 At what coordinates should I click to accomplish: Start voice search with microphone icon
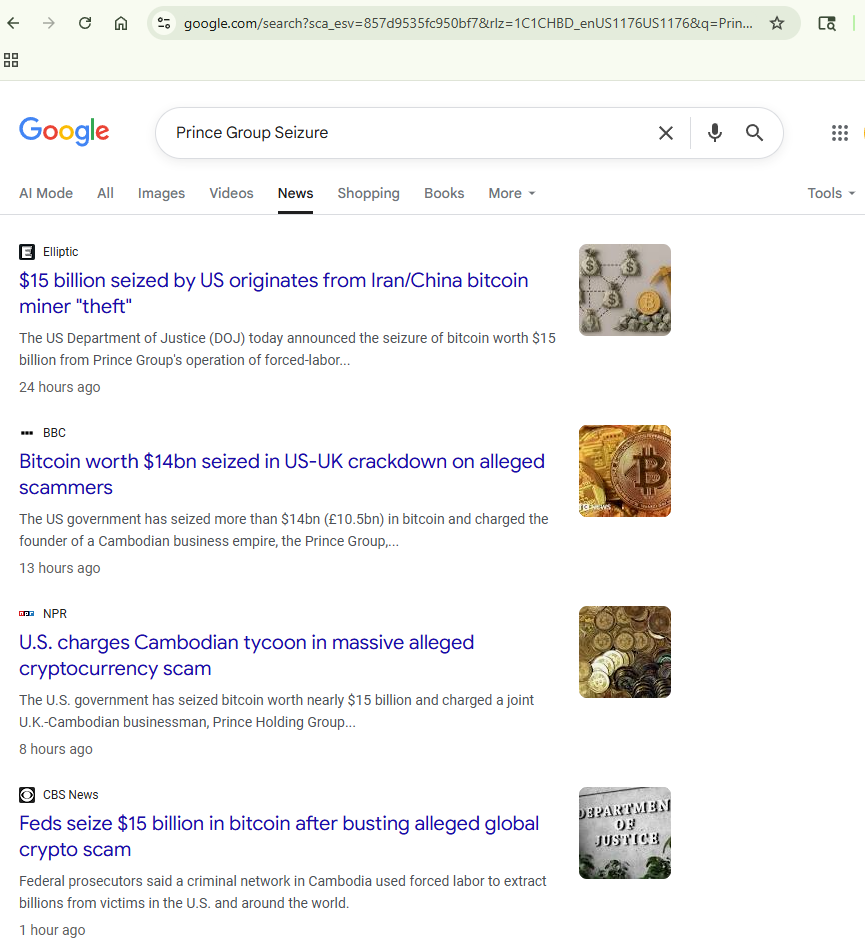pyautogui.click(x=714, y=133)
